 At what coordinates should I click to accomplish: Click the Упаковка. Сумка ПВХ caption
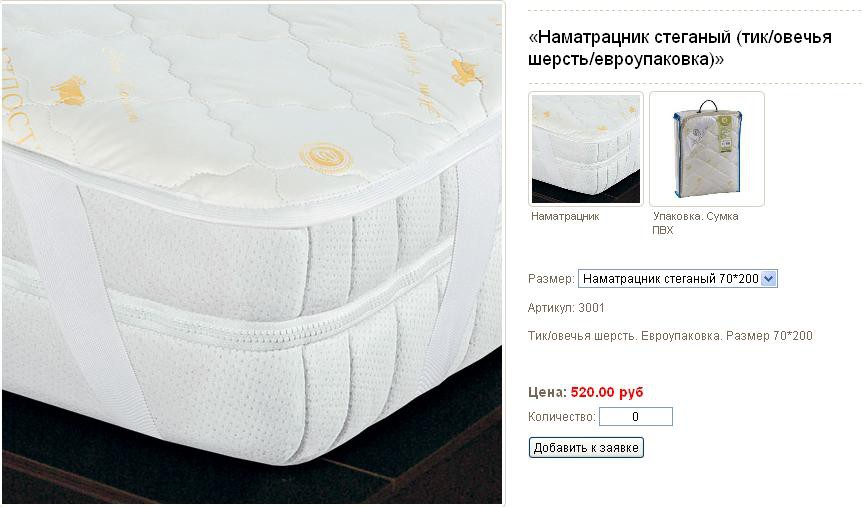[x=695, y=223]
